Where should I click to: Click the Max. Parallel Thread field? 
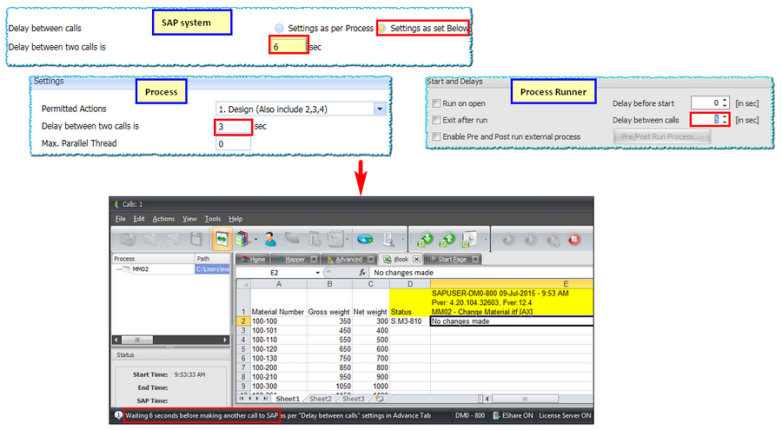pos(233,144)
